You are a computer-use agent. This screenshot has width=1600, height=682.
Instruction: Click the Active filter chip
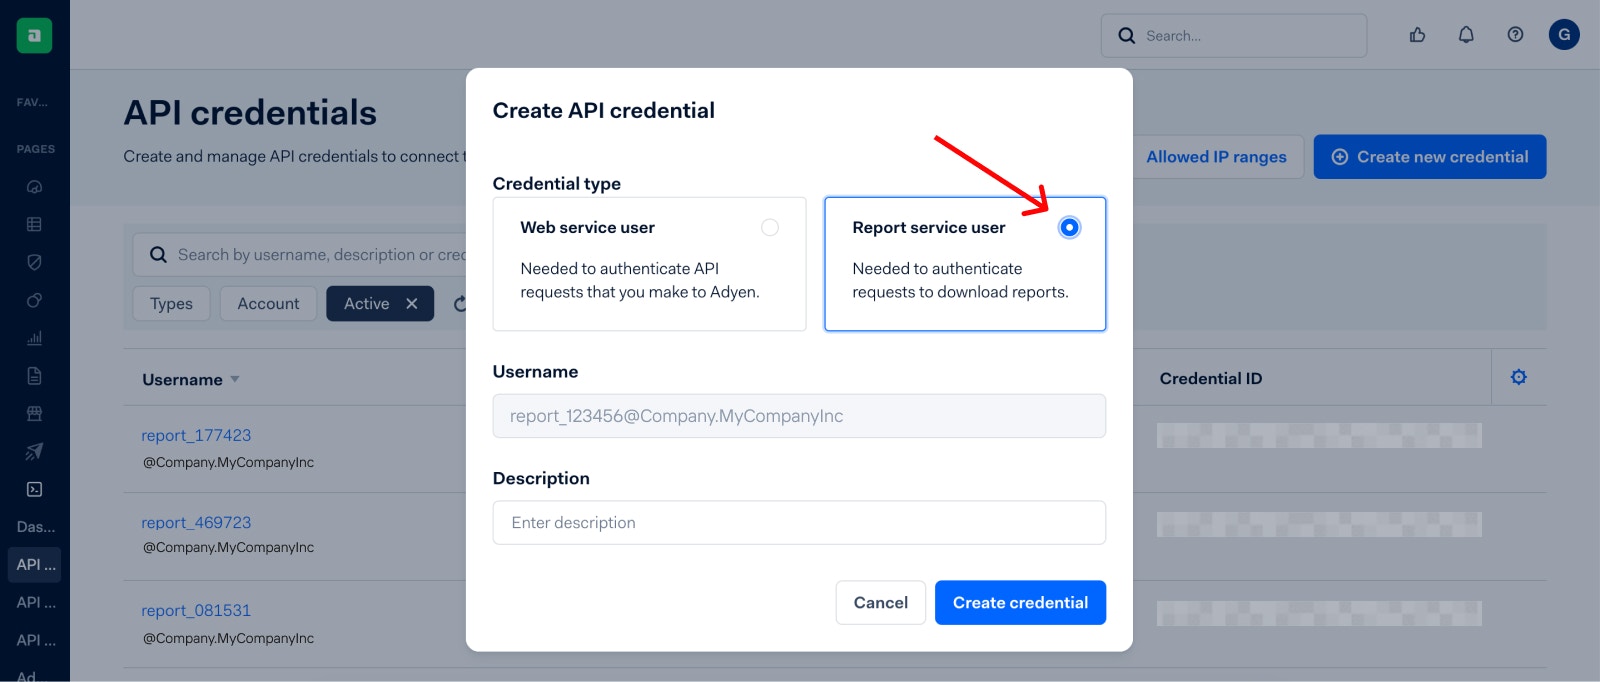[x=380, y=304]
